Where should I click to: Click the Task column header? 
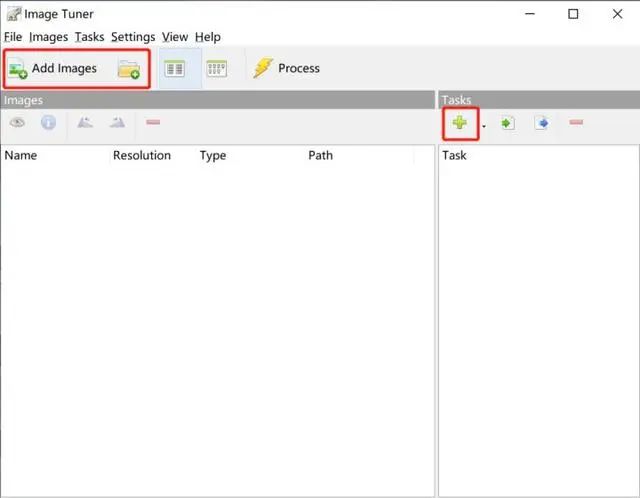[x=454, y=156]
